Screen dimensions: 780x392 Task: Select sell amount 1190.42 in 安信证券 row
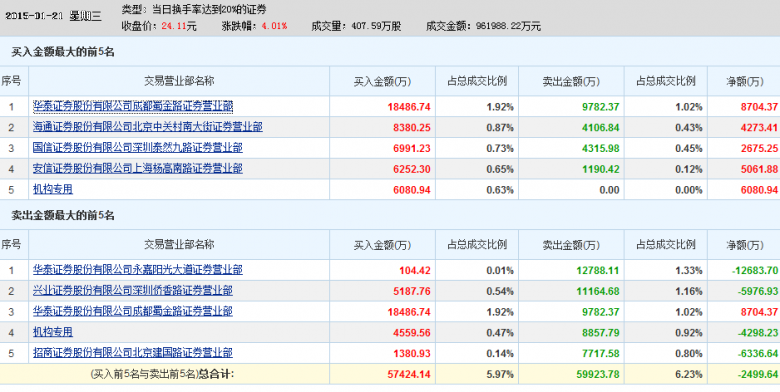599,170
